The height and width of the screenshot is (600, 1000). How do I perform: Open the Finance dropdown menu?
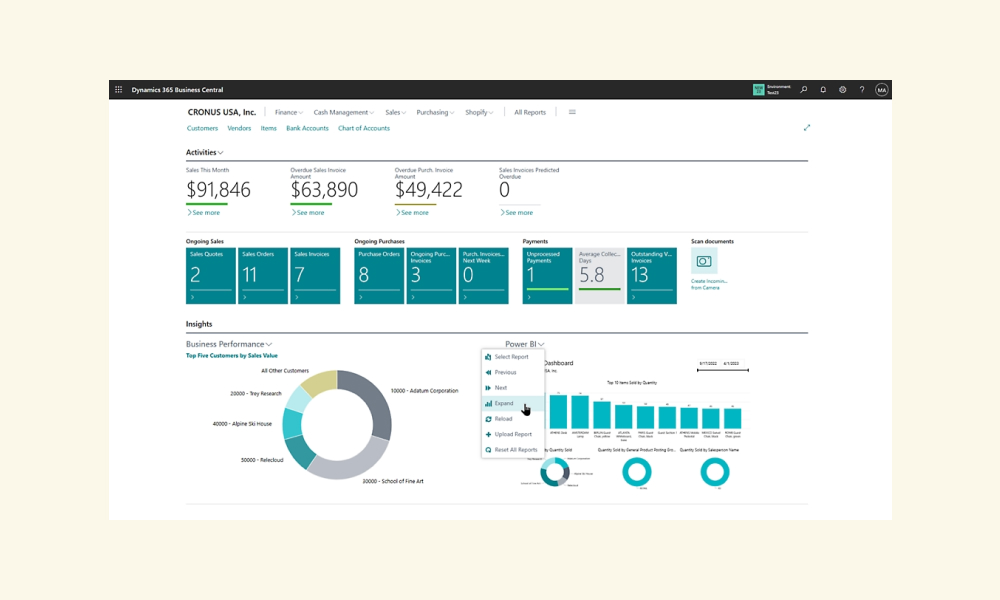pyautogui.click(x=289, y=112)
